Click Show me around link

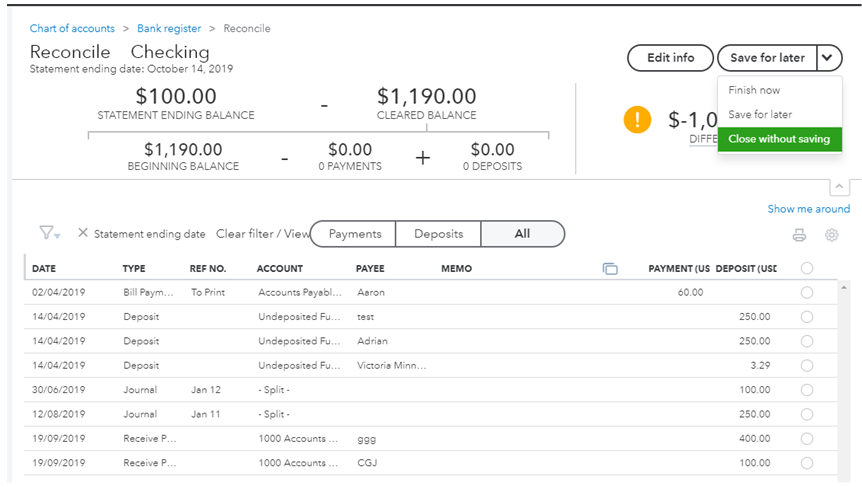coord(808,209)
